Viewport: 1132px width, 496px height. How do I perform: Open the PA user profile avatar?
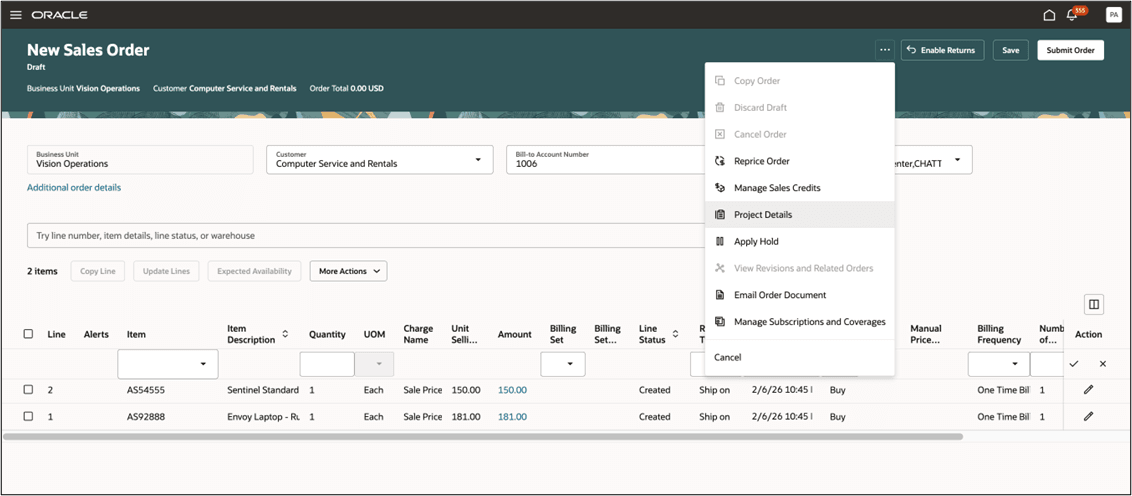point(1113,14)
